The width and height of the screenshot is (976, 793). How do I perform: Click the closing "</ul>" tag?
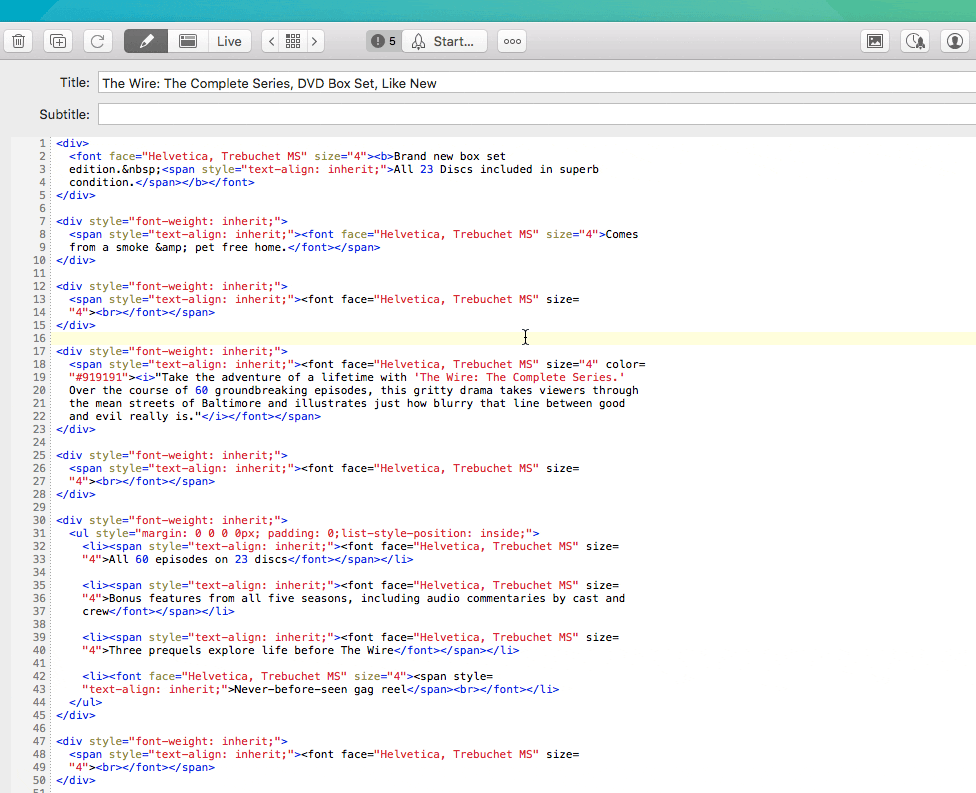(x=85, y=702)
